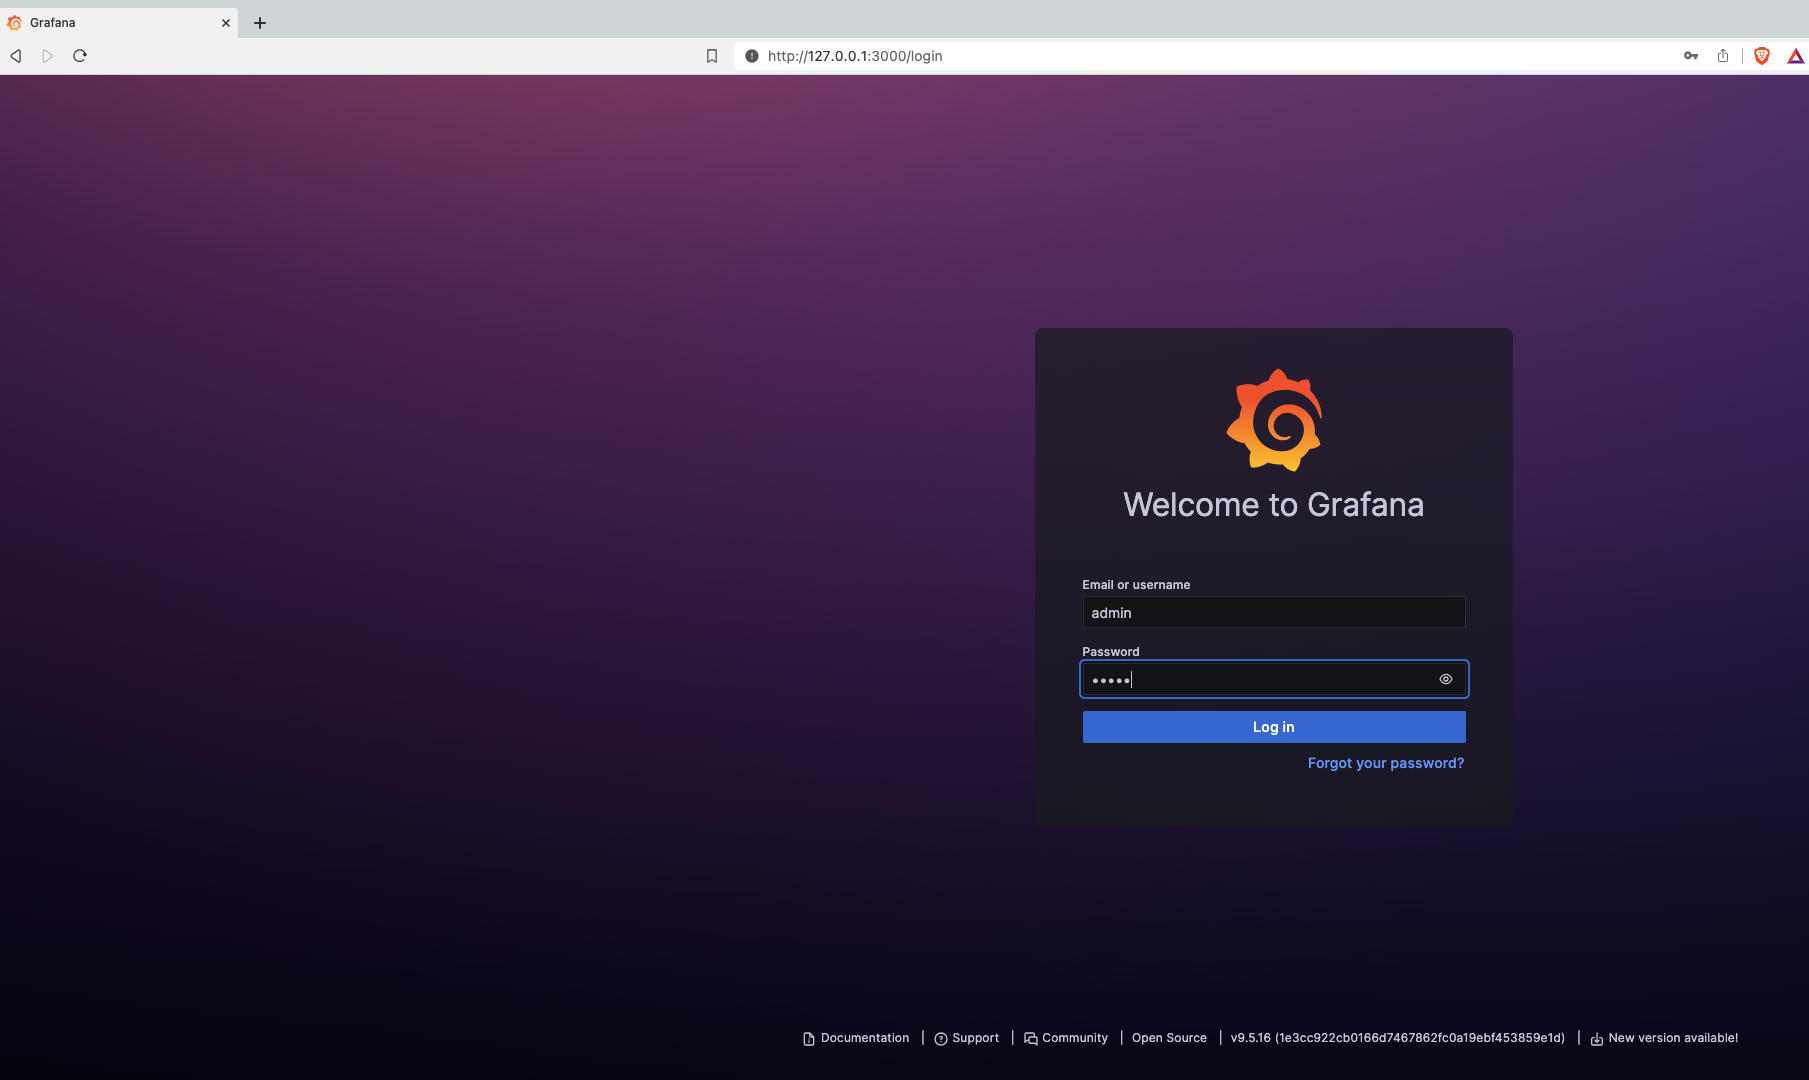Open the Community footer link
The height and width of the screenshot is (1080, 1809).
click(x=1066, y=1038)
